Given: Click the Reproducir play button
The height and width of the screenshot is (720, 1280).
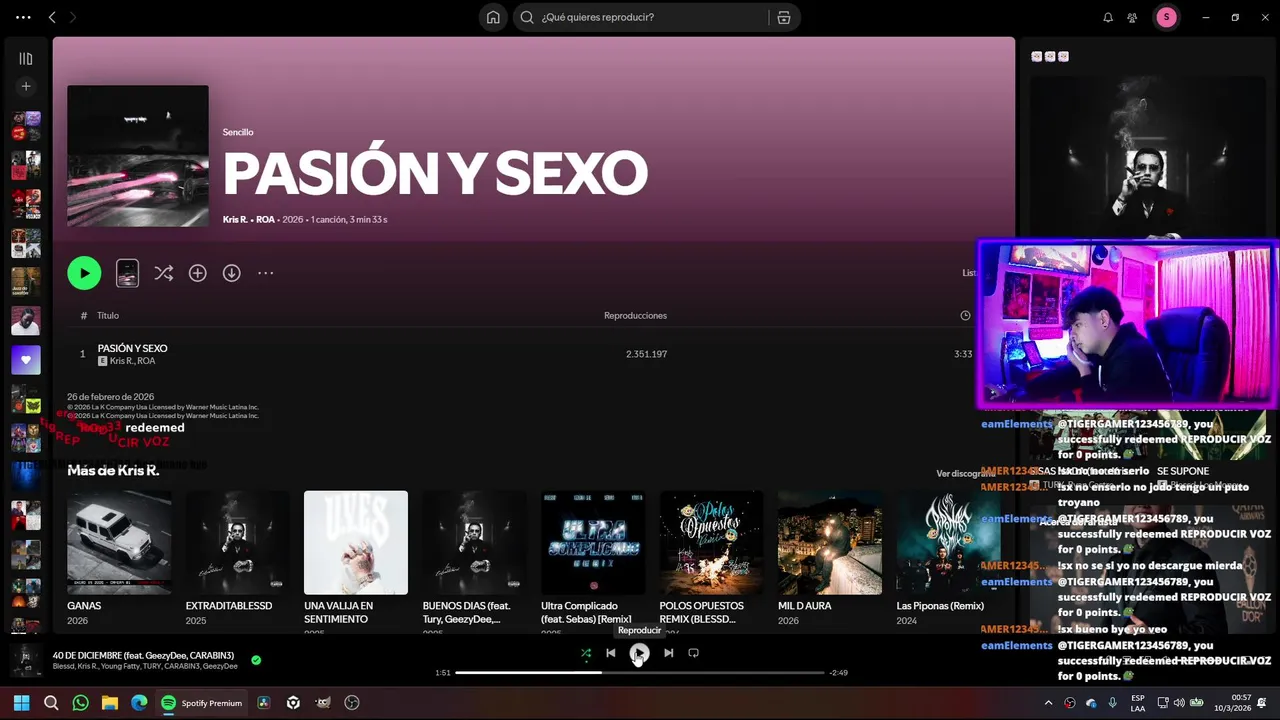Looking at the screenshot, I should click(x=639, y=653).
